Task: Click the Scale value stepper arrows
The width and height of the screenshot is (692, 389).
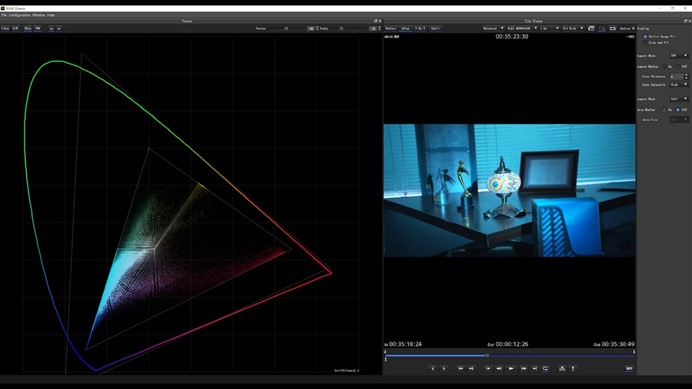Action: [x=380, y=29]
